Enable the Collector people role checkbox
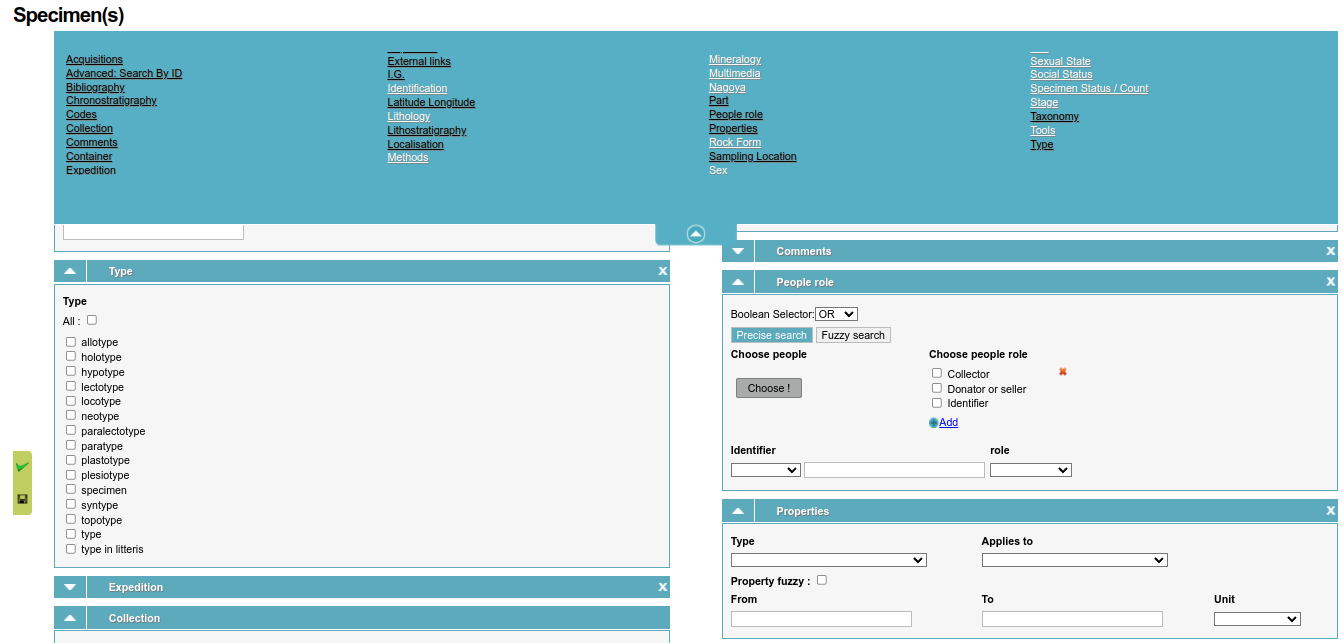 [937, 373]
